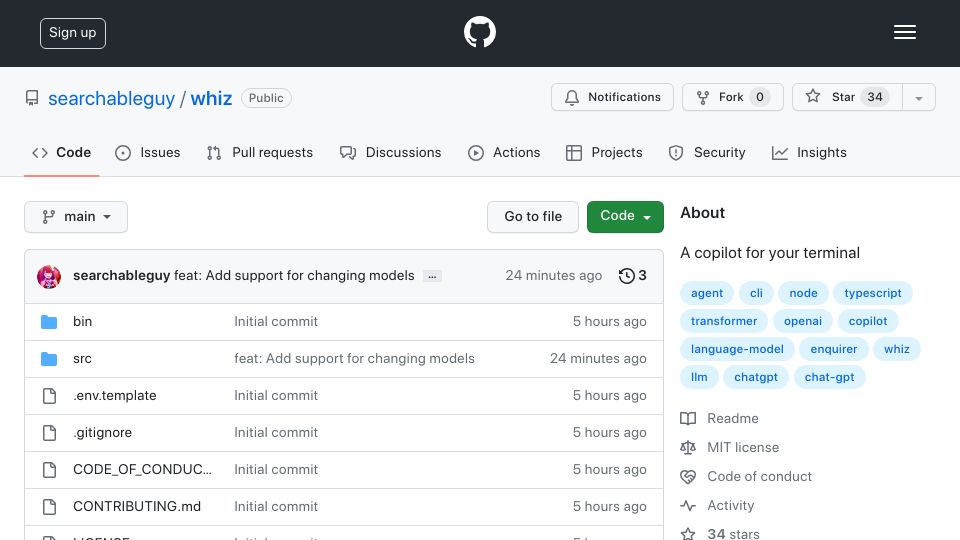Open the Pull requests tab
Screen dimensions: 960x540
click(x=260, y=152)
